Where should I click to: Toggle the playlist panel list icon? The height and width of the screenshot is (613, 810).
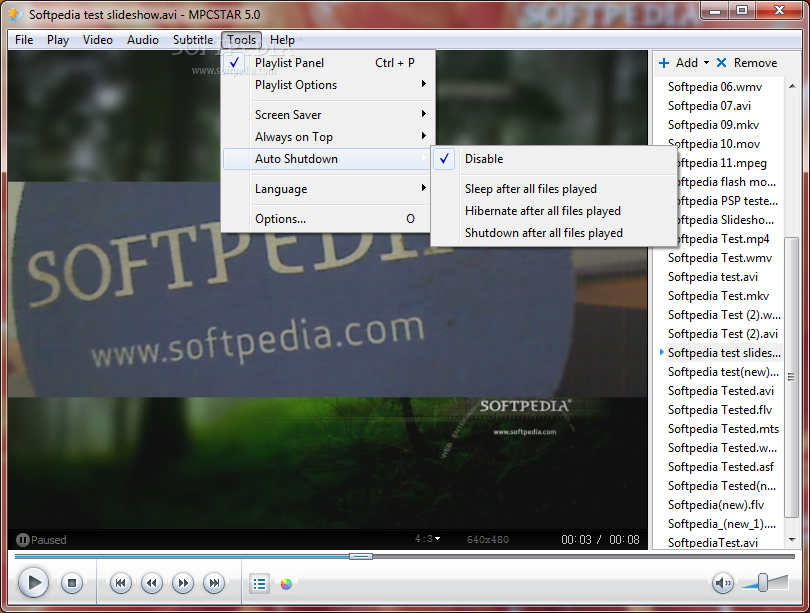(259, 584)
